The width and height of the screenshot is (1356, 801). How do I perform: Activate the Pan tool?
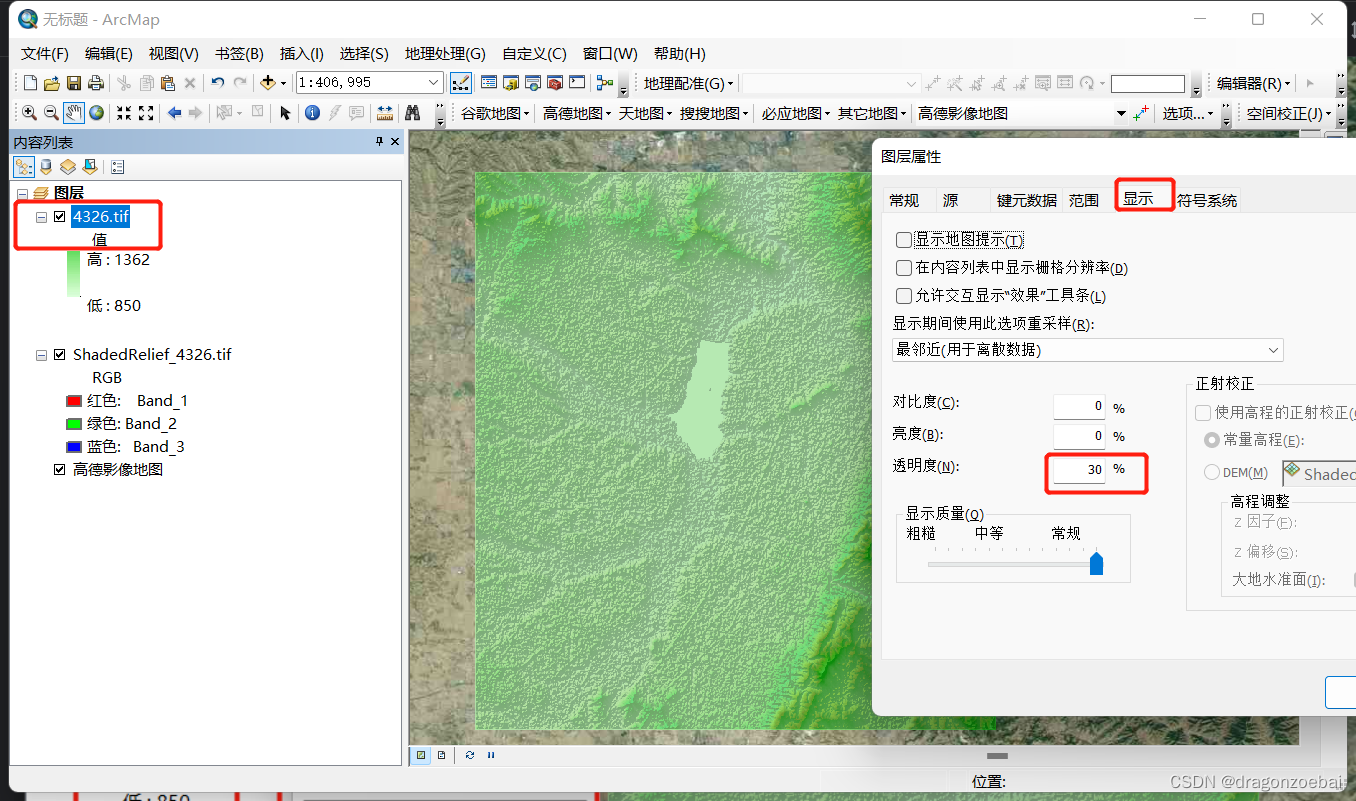point(74,113)
